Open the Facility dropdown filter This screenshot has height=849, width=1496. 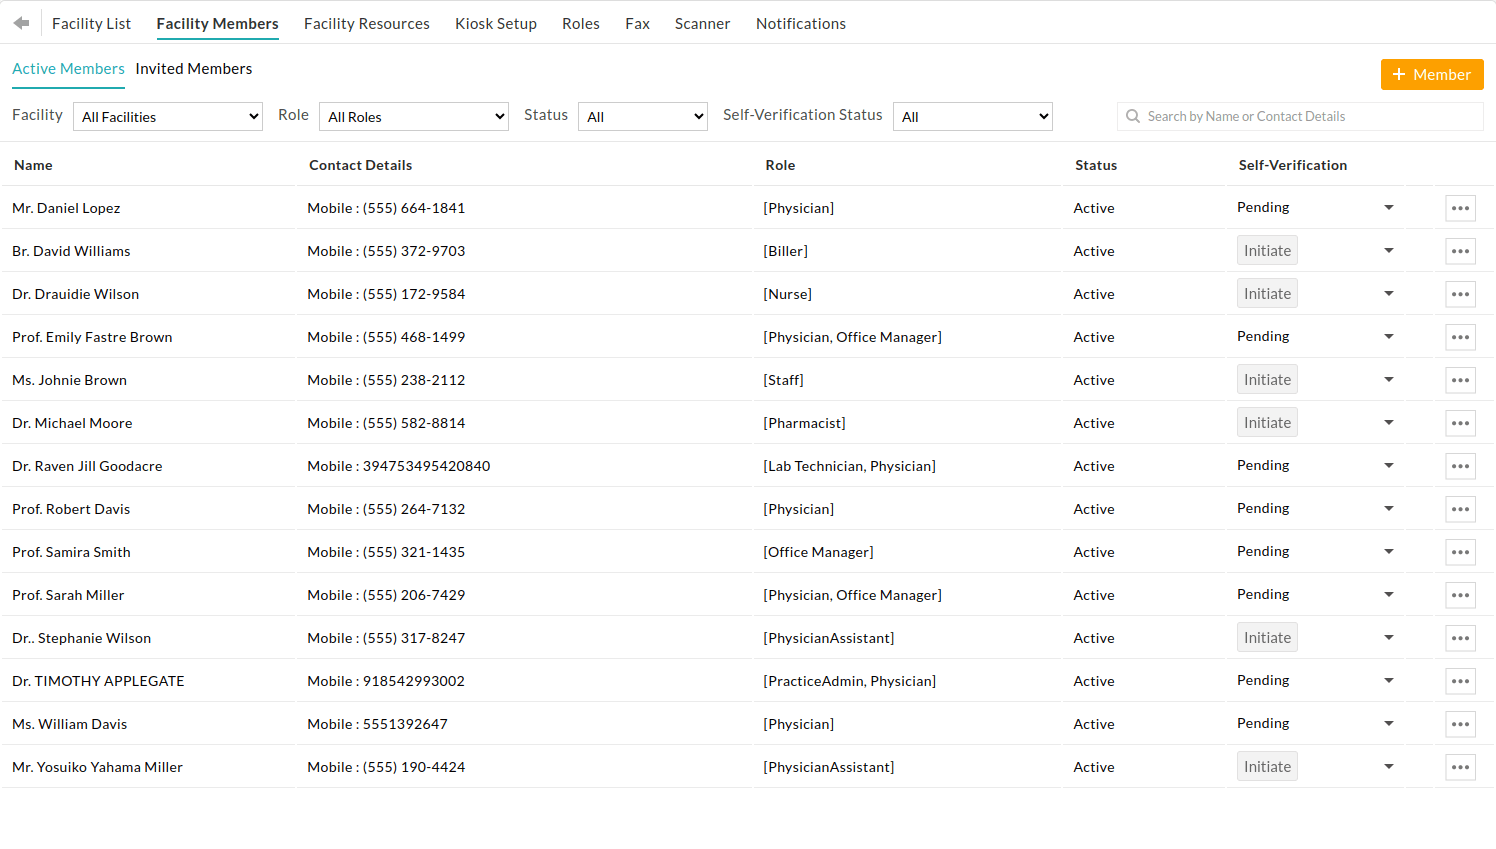click(168, 117)
